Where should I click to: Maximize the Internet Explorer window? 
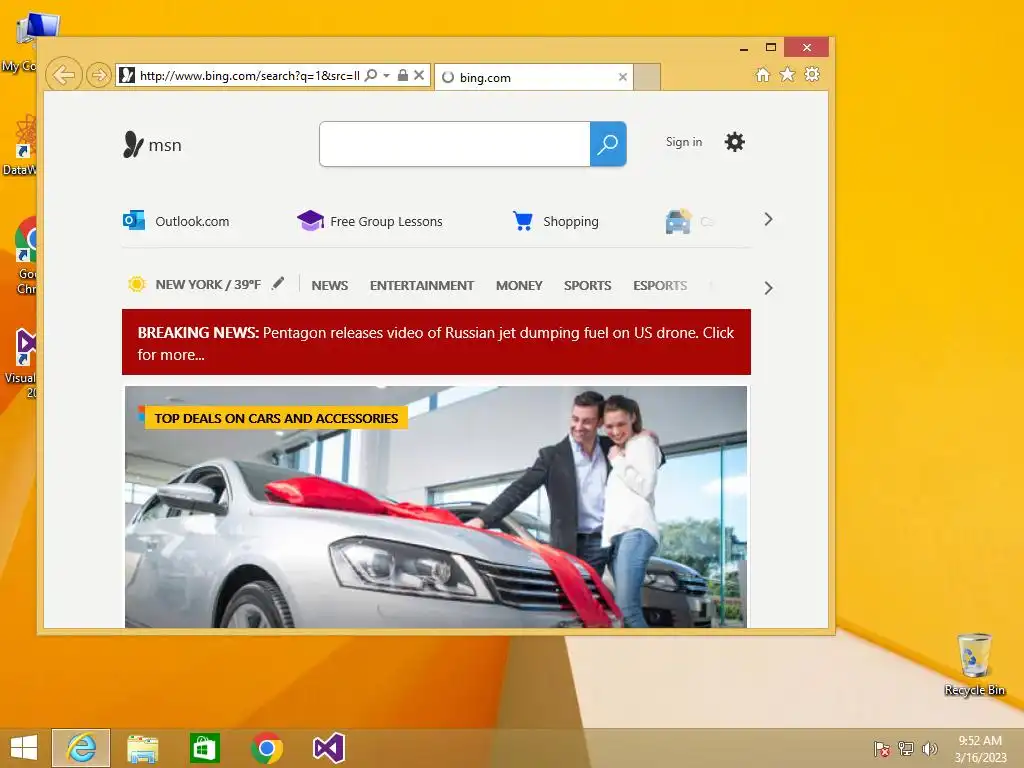771,47
